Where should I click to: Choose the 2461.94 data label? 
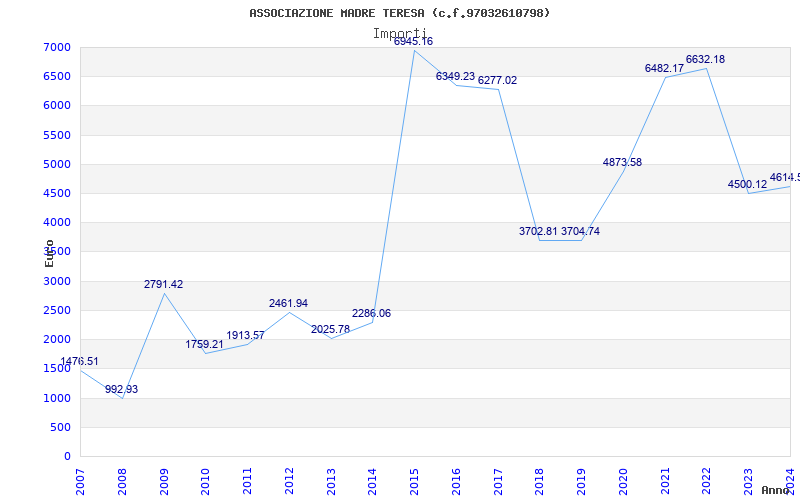[x=288, y=304]
